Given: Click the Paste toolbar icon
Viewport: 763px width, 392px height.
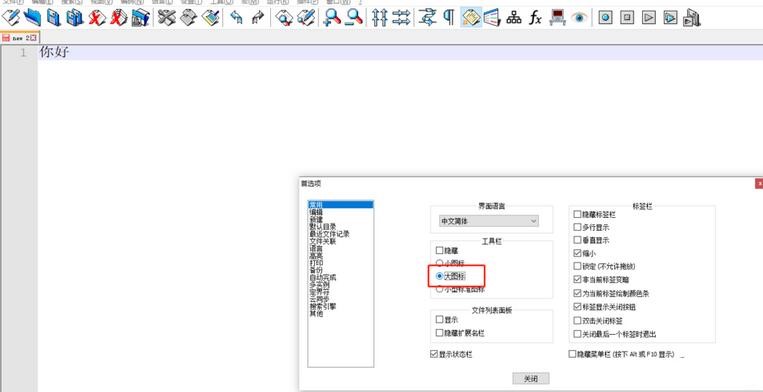Looking at the screenshot, I should 210,18.
